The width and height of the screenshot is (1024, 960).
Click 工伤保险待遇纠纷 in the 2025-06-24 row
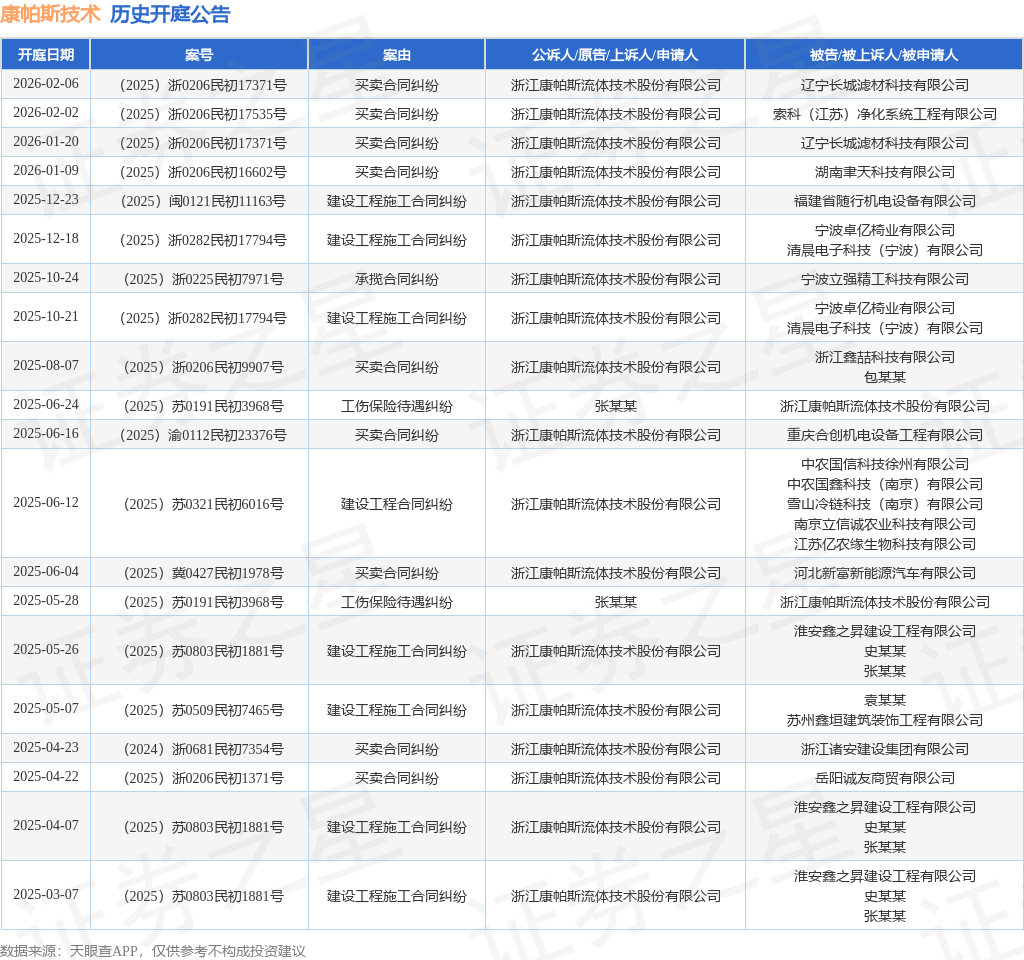click(x=396, y=407)
